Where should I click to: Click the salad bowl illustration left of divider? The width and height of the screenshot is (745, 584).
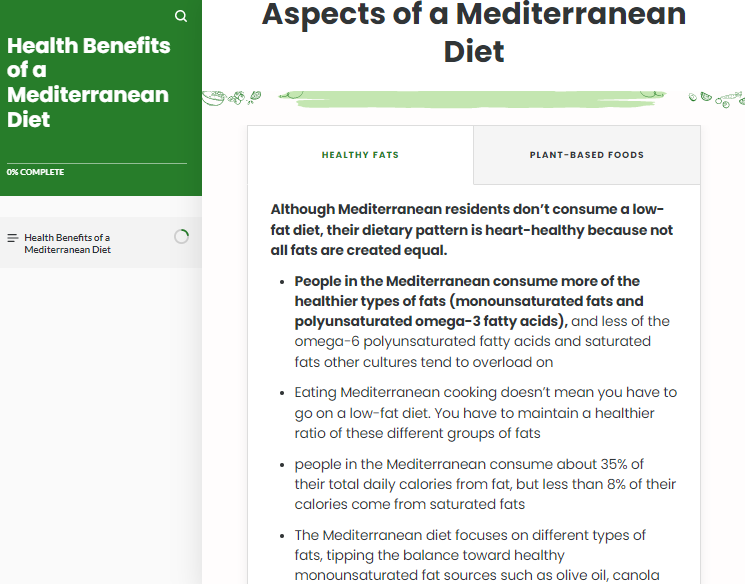click(x=213, y=98)
